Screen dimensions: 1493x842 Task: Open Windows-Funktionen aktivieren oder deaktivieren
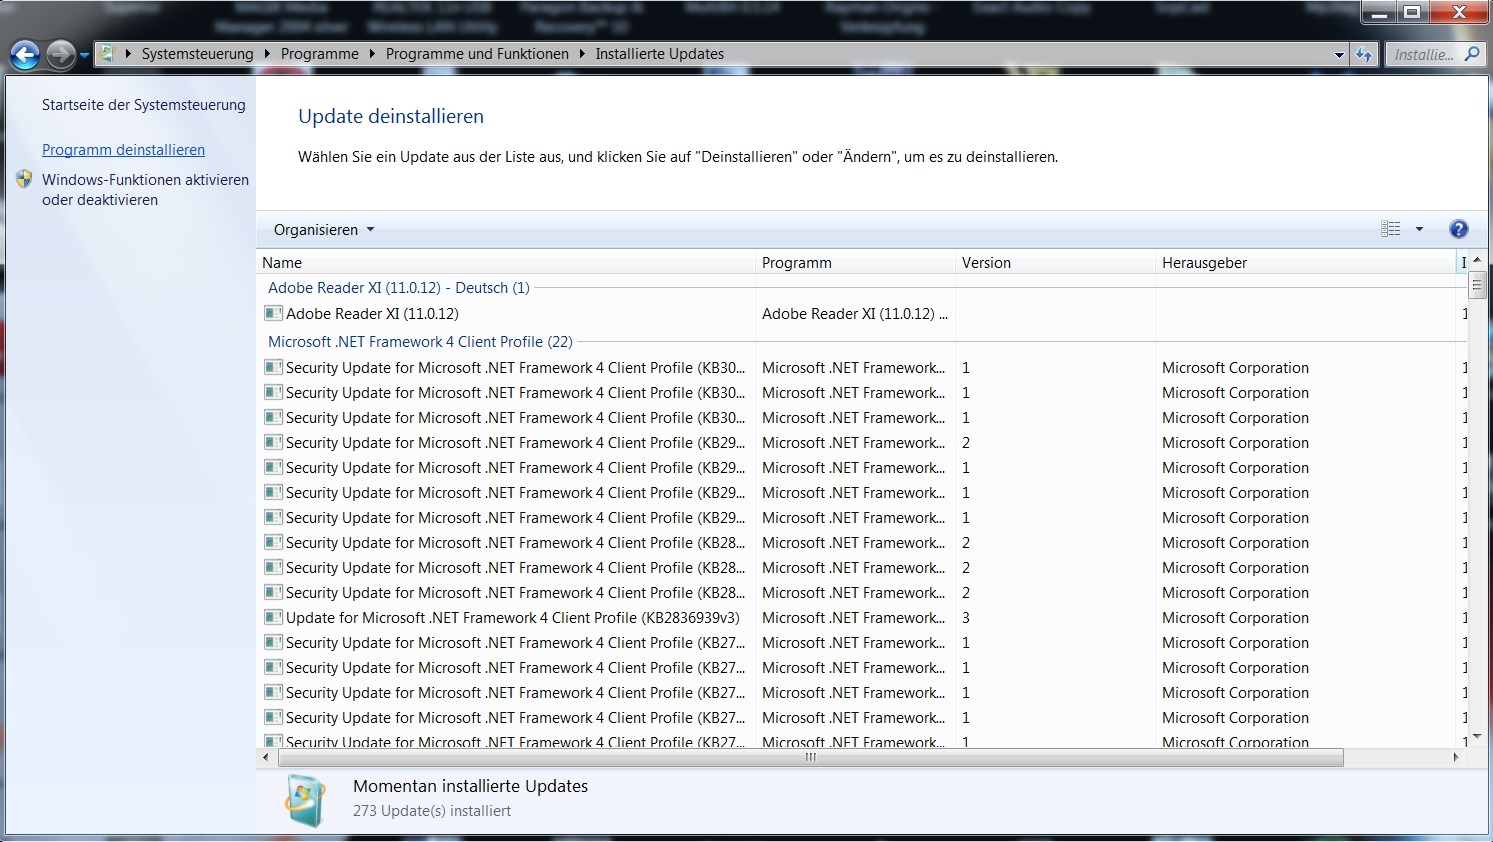(145, 190)
